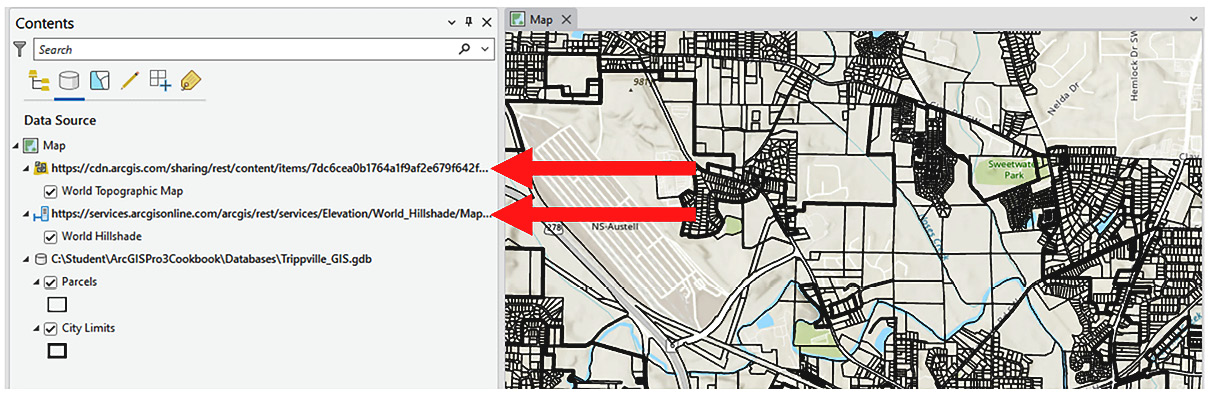Choose List By Labeling tag icon
This screenshot has width=1211, height=399.
tap(190, 81)
